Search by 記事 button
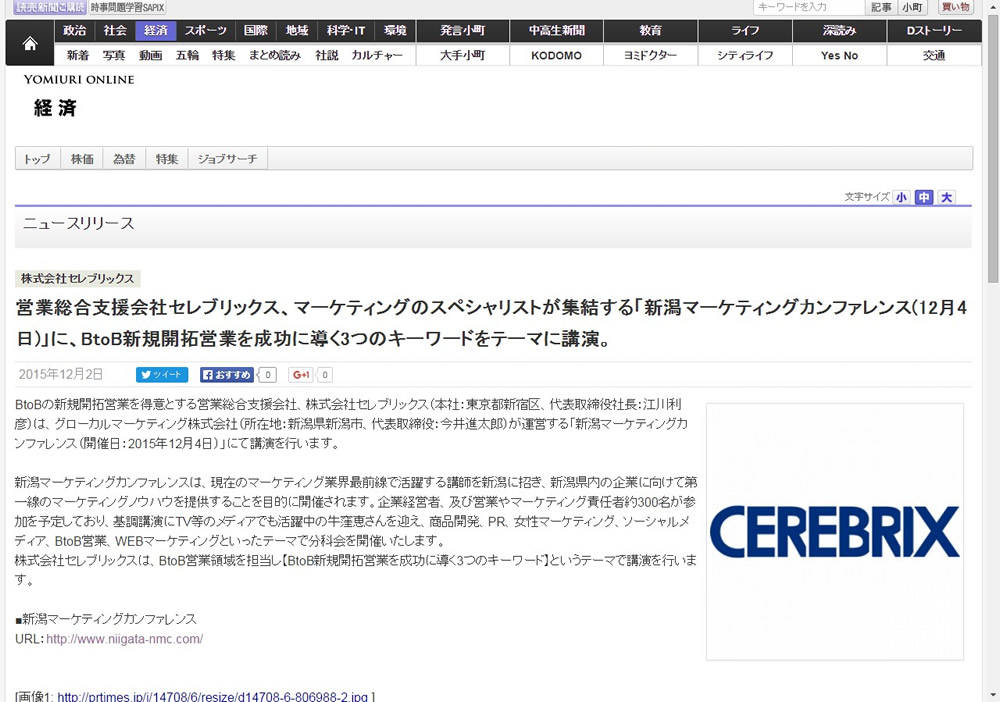The height and width of the screenshot is (702, 1000). (x=881, y=7)
